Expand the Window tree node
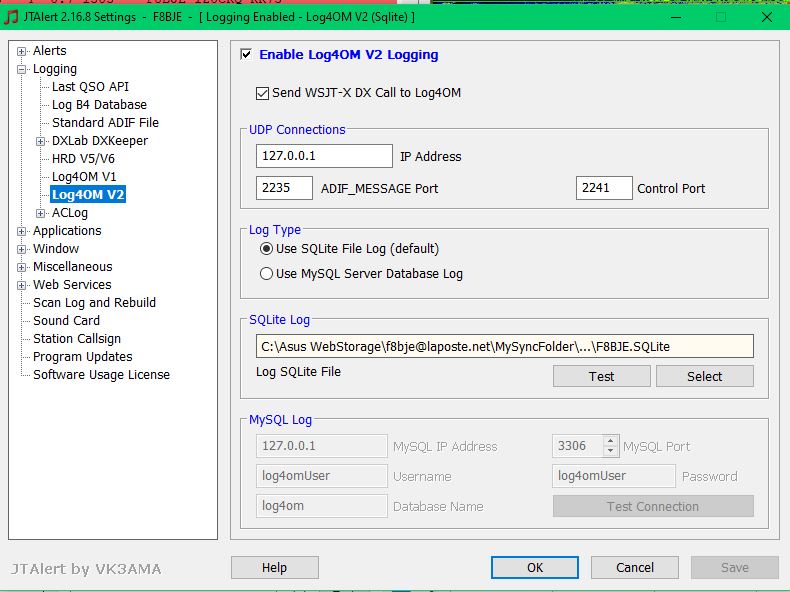This screenshot has width=790, height=592. [21, 249]
